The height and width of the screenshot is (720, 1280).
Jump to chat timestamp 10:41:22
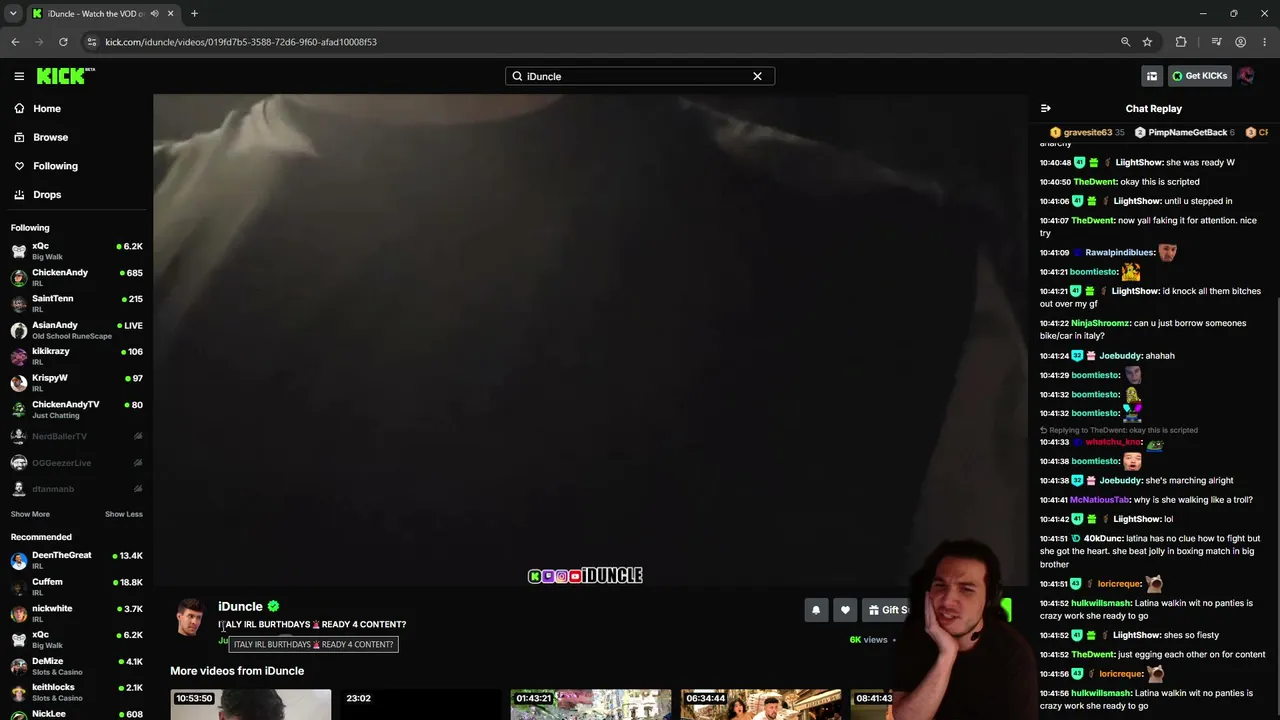pos(1054,324)
